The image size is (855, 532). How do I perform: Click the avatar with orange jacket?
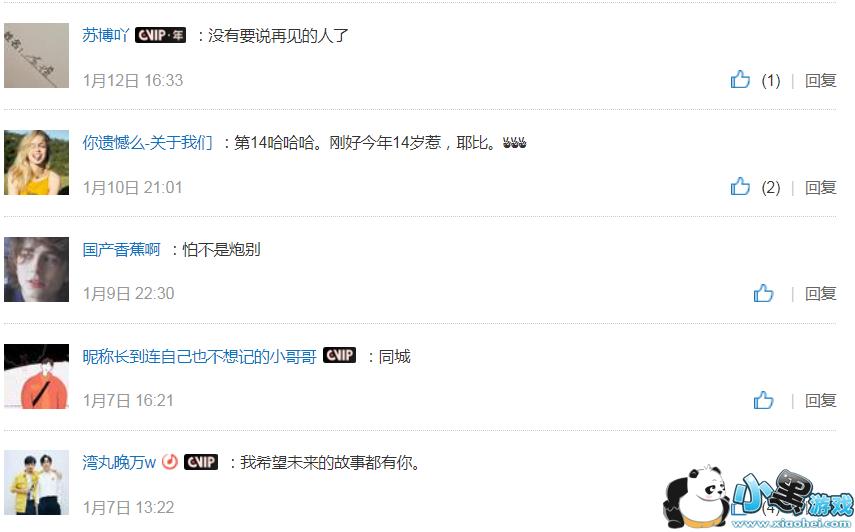coord(37,376)
